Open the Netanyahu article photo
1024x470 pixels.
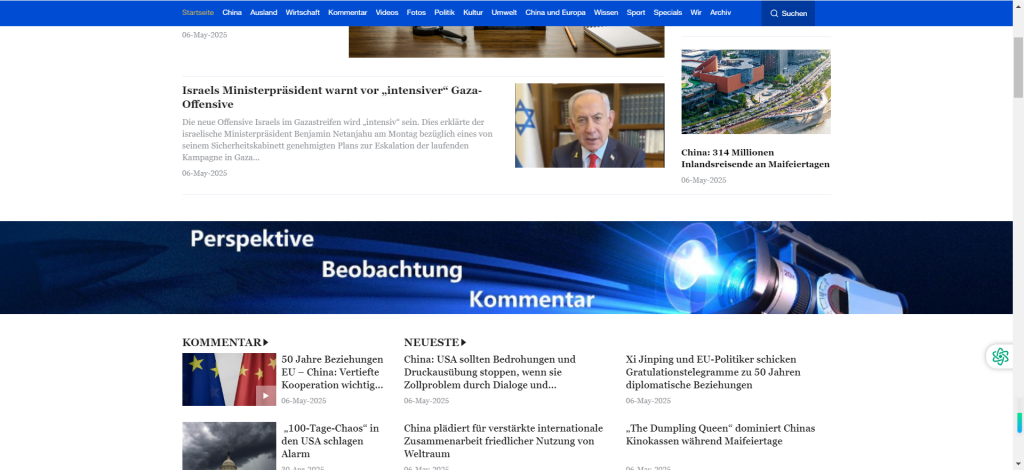(589, 125)
